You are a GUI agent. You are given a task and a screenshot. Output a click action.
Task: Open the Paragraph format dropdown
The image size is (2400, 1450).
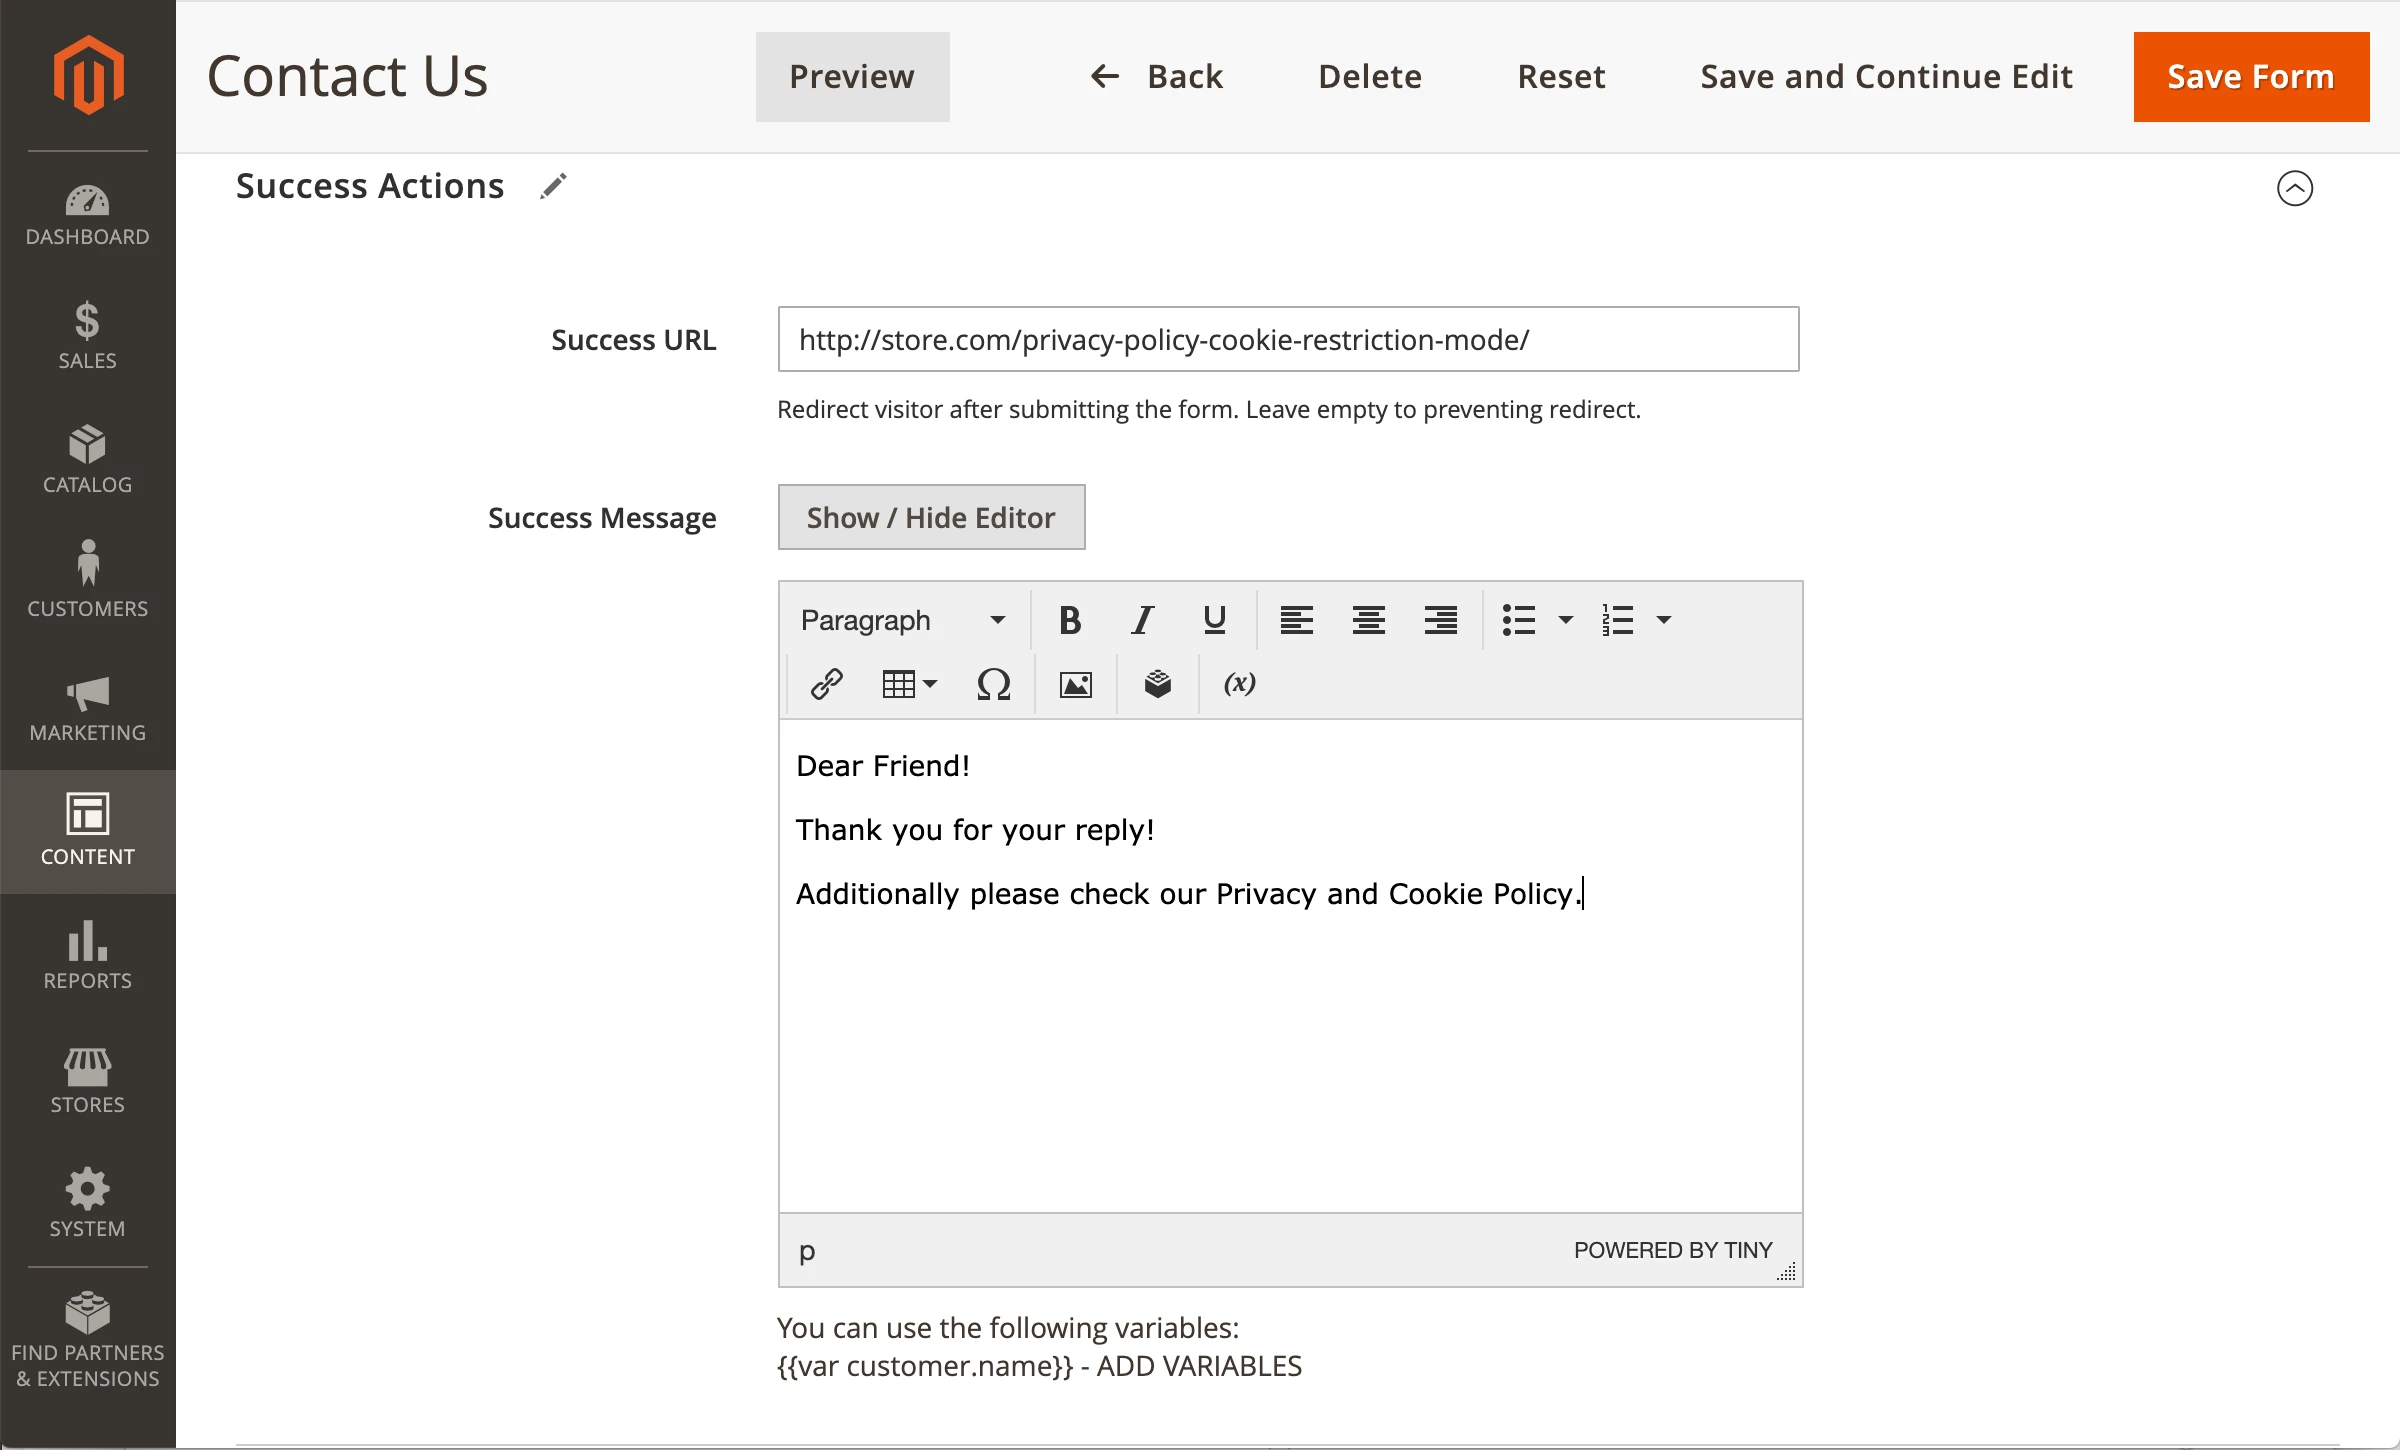902,620
